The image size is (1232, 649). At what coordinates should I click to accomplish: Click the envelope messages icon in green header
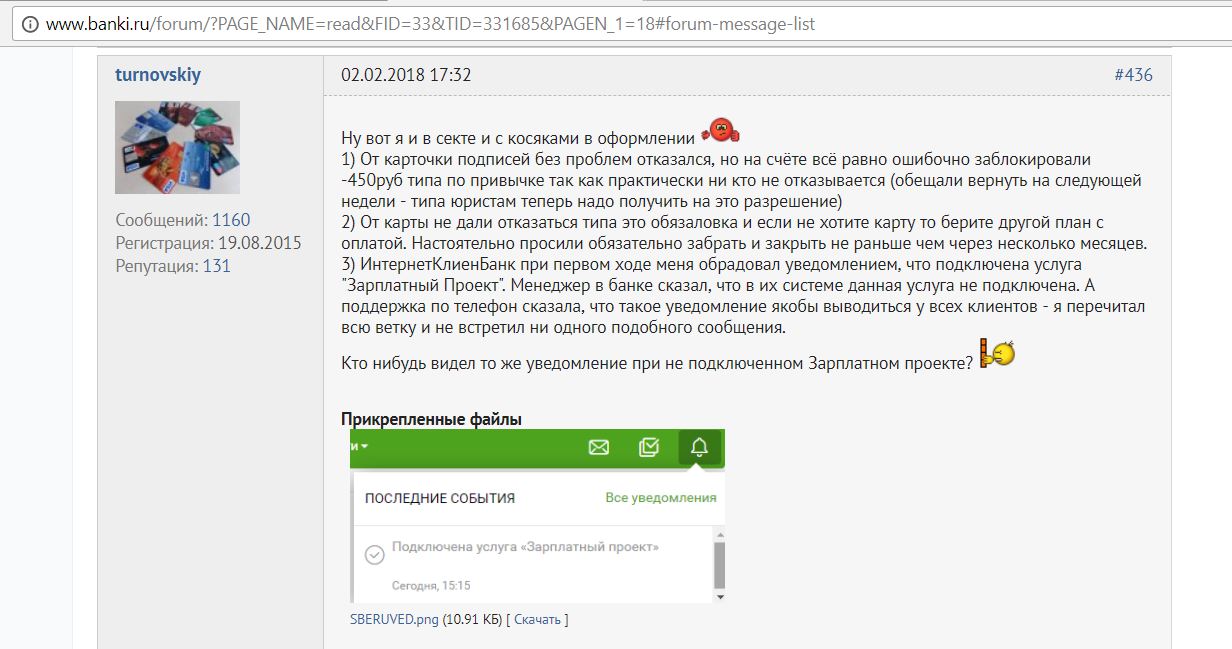(x=599, y=447)
